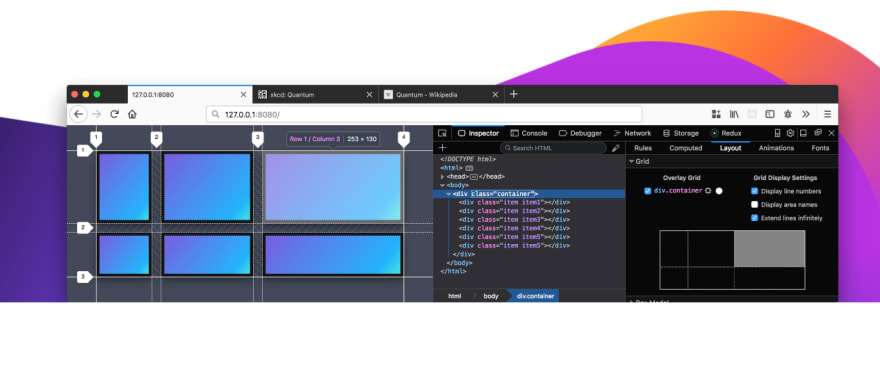Enable Display area names checkbox
The width and height of the screenshot is (880, 367).
click(754, 204)
